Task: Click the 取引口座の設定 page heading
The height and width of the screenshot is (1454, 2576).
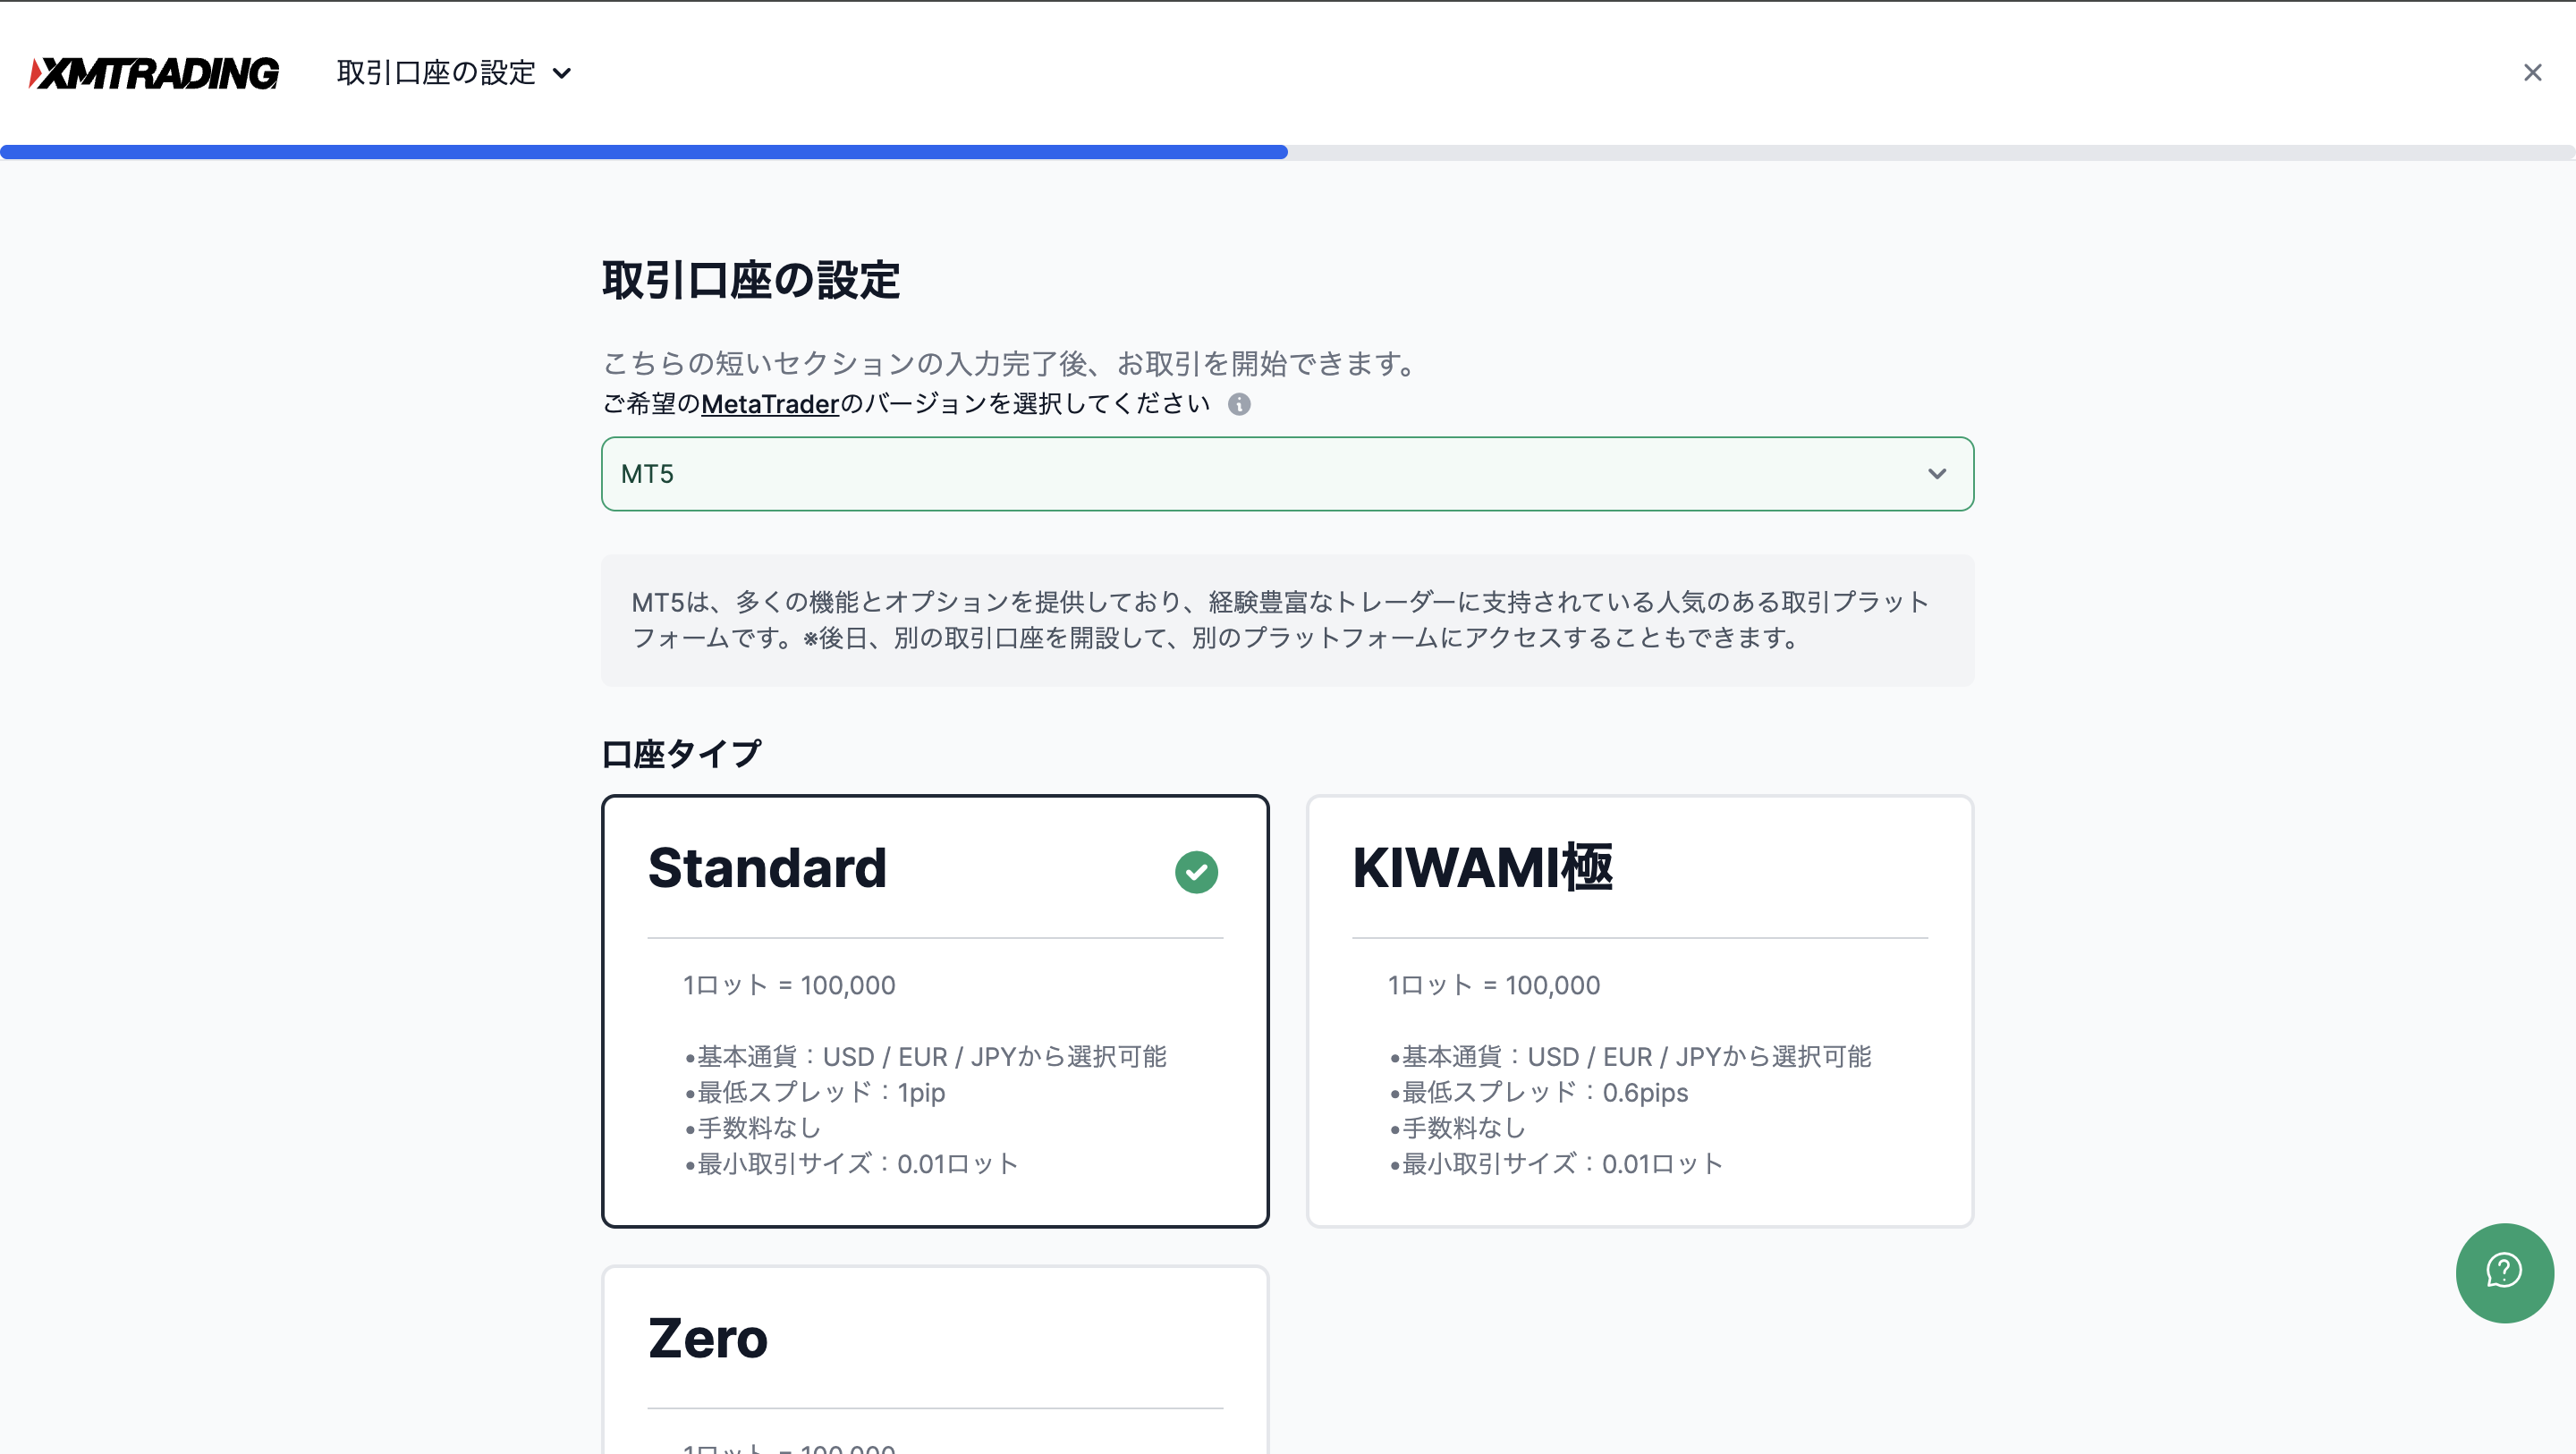Action: click(751, 280)
